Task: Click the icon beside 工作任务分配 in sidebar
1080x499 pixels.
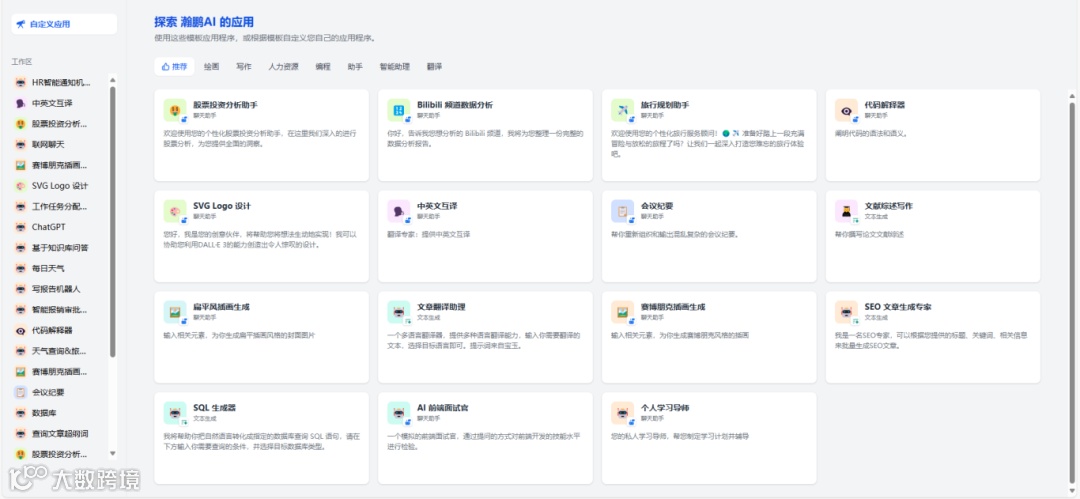Action: pyautogui.click(x=21, y=206)
